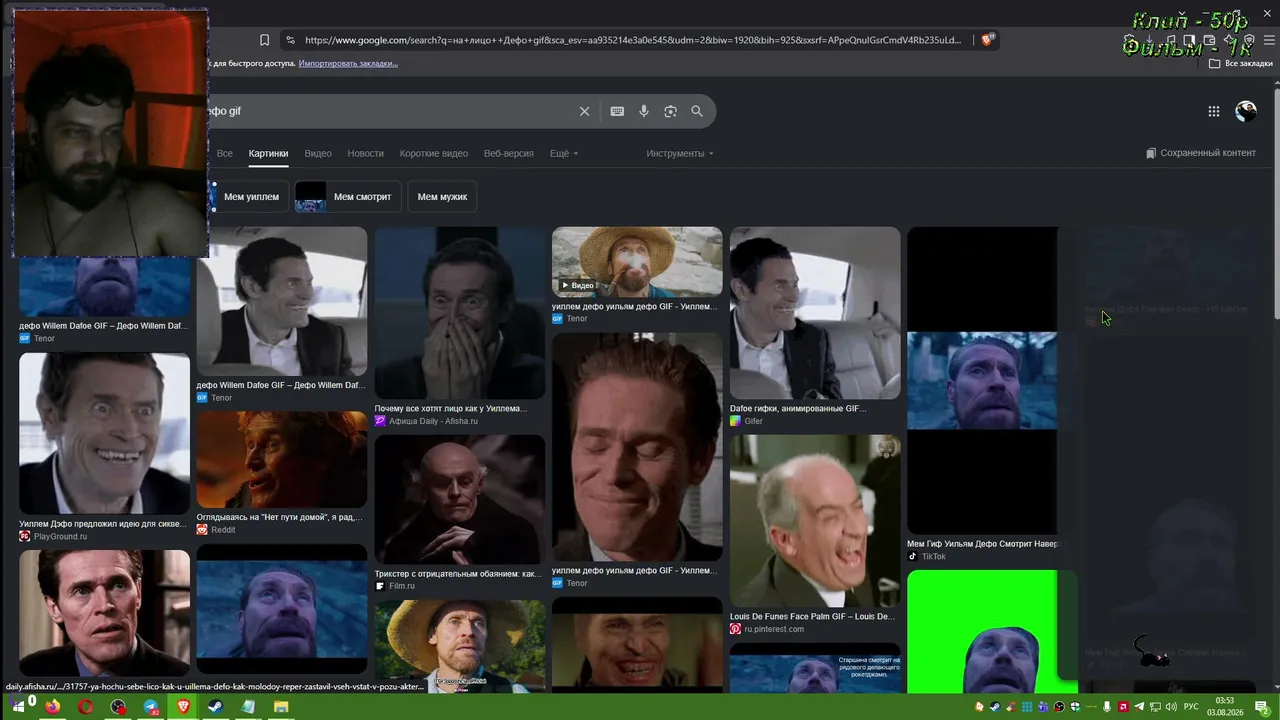Open the Tenor straw hat video thumbnail

(x=637, y=262)
